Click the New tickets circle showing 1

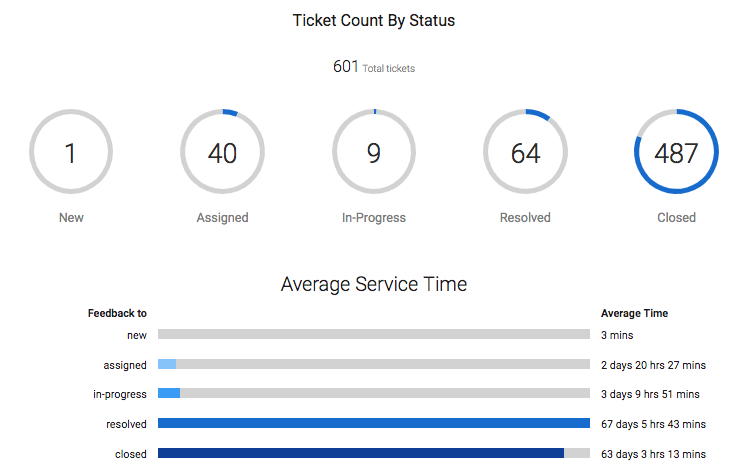pos(71,152)
